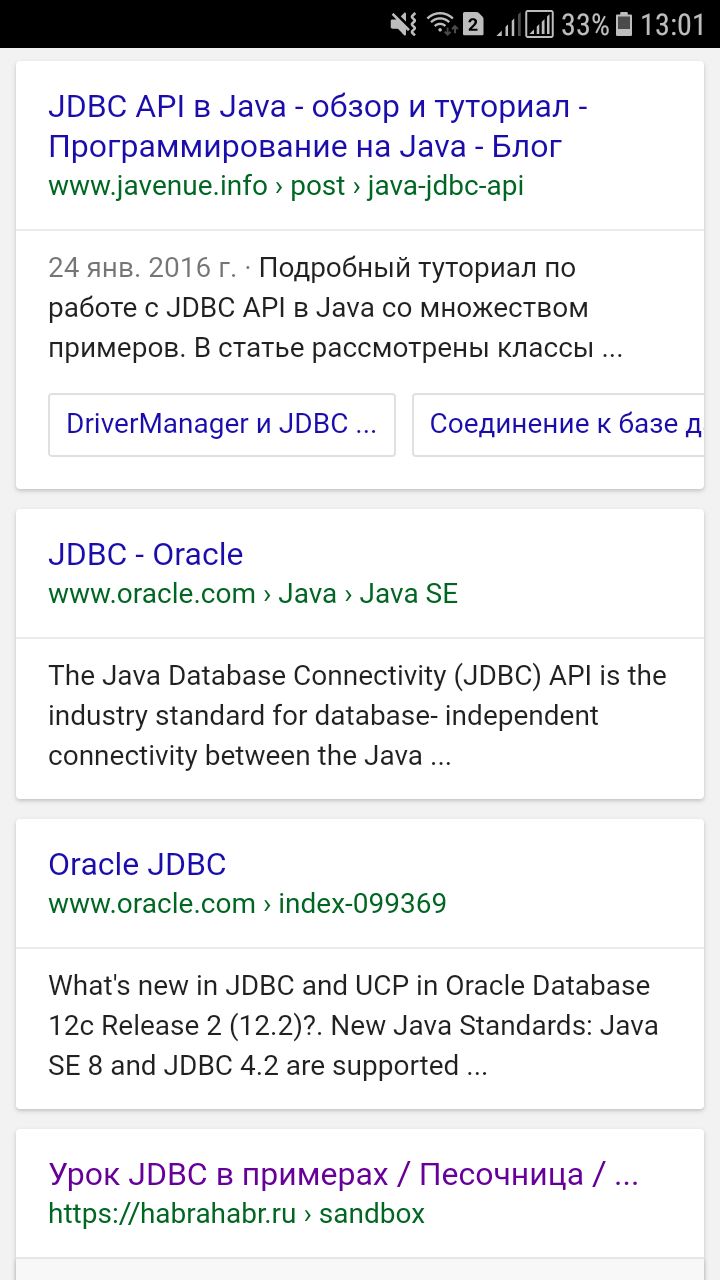The height and width of the screenshot is (1280, 720).
Task: Open the Oracle JDBC result title
Action: pos(137,864)
